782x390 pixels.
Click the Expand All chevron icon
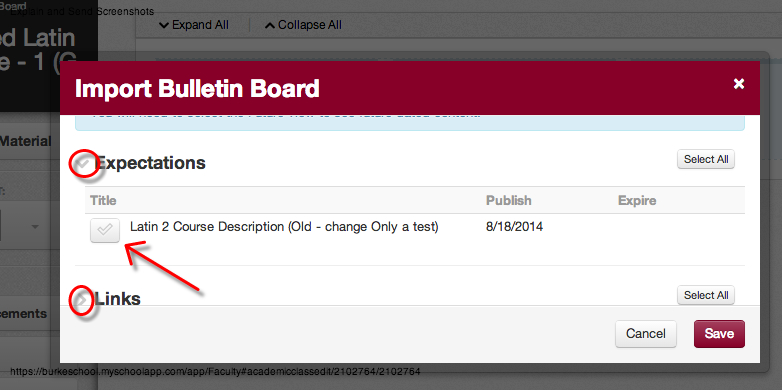point(164,25)
